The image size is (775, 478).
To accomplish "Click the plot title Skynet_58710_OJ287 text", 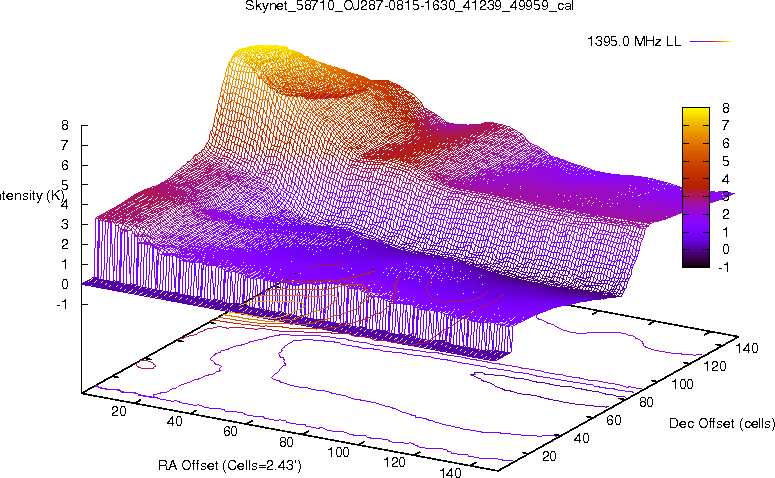I will (x=409, y=6).
